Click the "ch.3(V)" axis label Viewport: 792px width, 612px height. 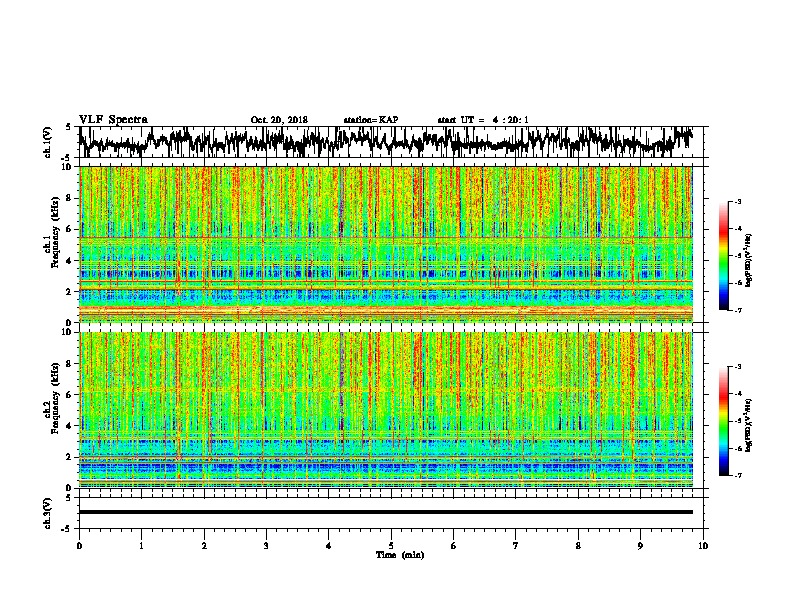coord(48,513)
